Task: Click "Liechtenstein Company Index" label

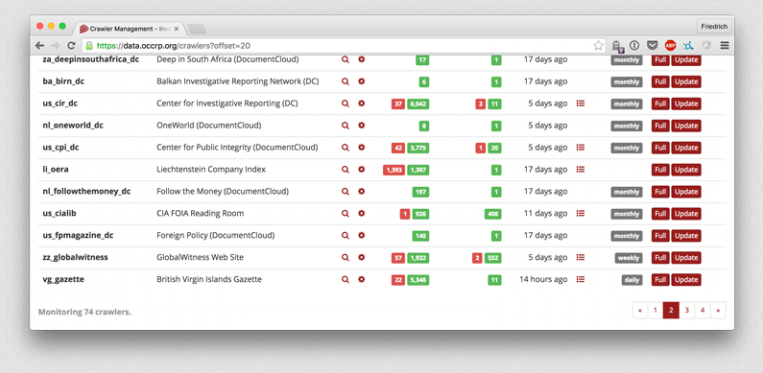Action: [x=211, y=169]
